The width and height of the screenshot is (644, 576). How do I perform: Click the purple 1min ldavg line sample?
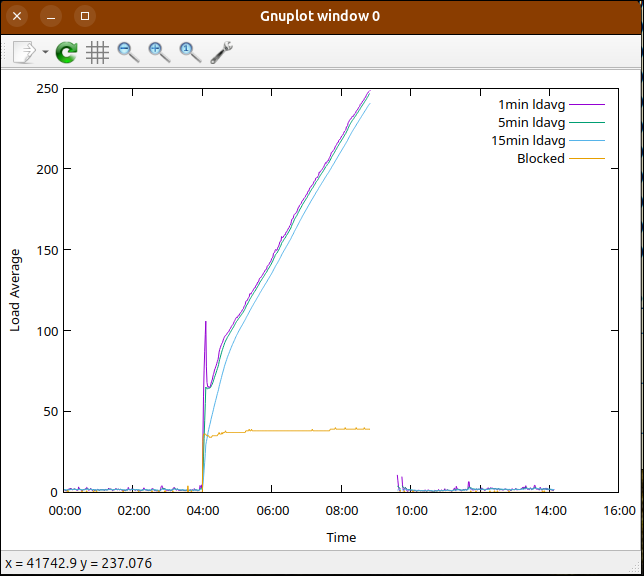(x=587, y=105)
